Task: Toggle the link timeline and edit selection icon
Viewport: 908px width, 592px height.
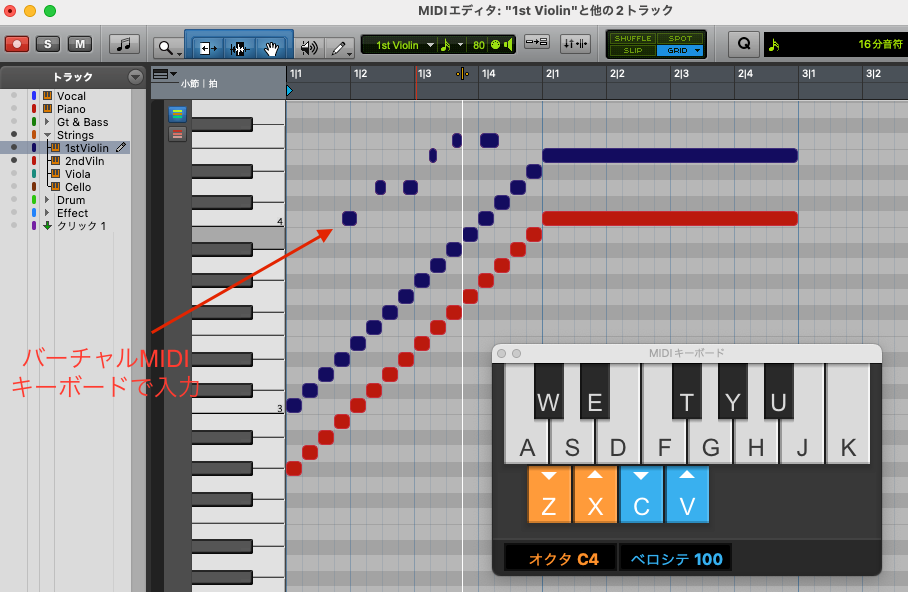Action: coord(537,42)
